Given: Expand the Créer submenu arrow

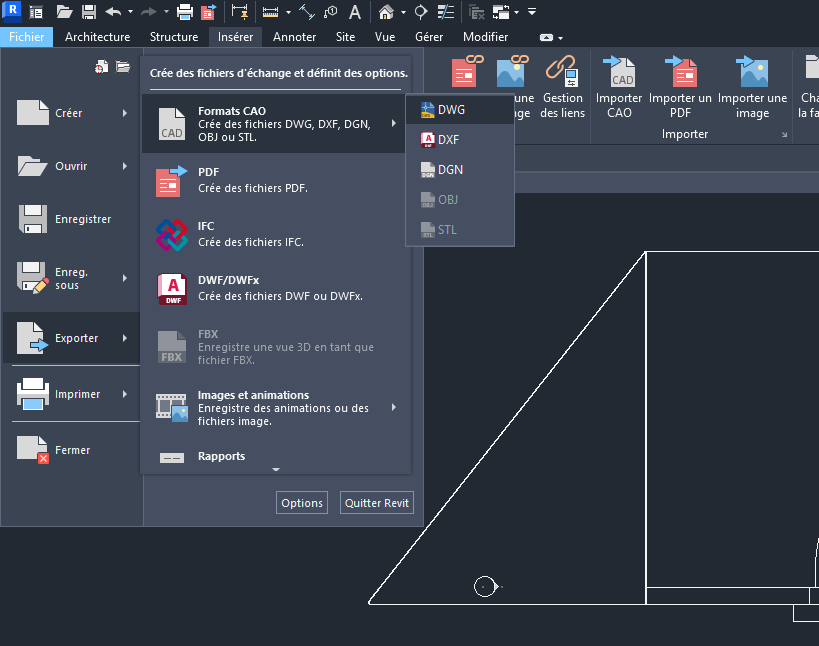Looking at the screenshot, I should tap(125, 113).
